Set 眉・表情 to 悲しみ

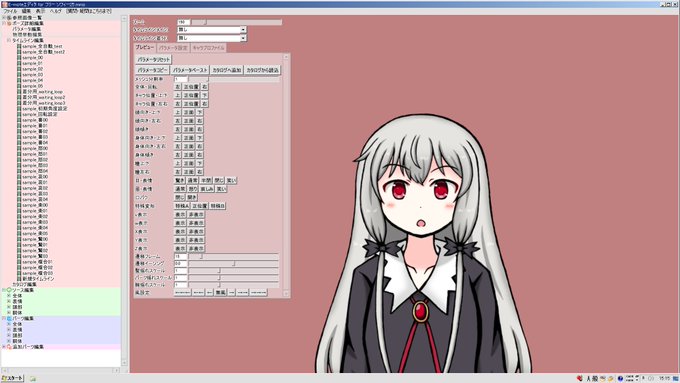pyautogui.click(x=207, y=189)
